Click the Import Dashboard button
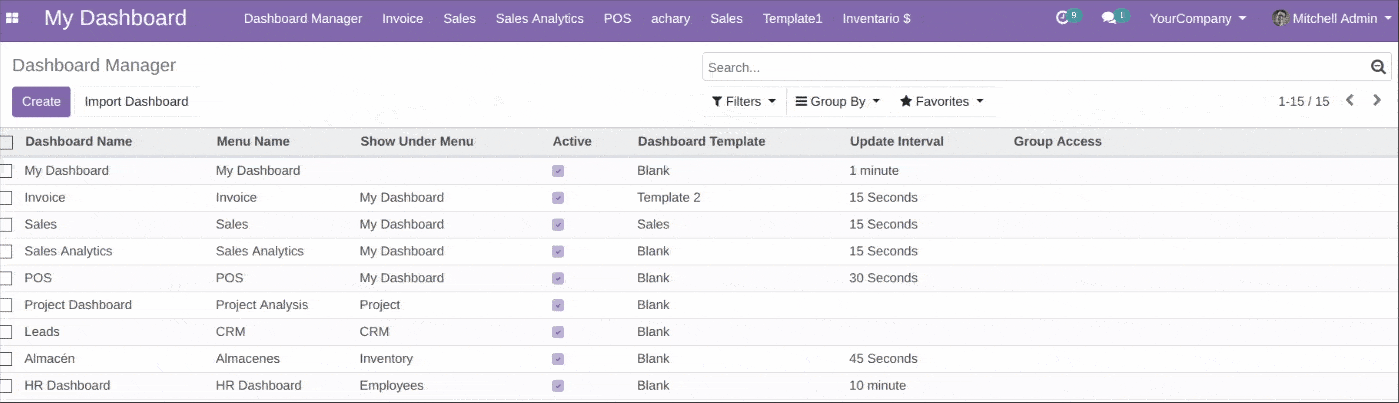 click(x=136, y=101)
